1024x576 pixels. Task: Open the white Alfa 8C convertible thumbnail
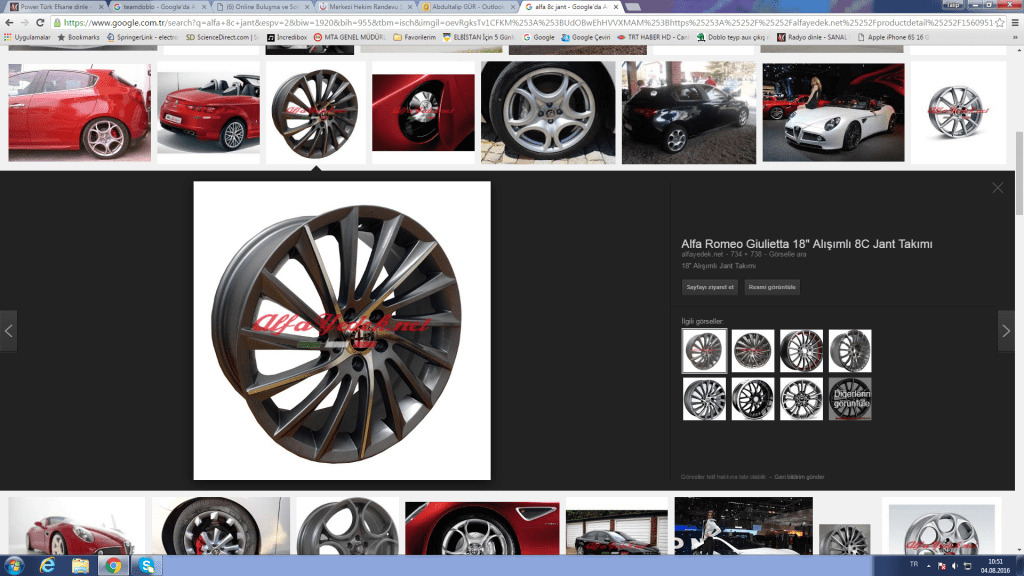pyautogui.click(x=833, y=112)
